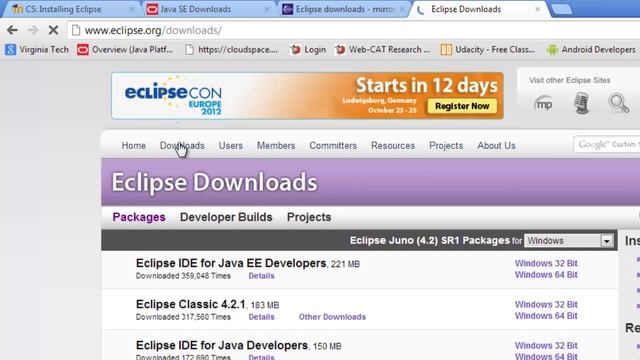Open top navigation Projects link
The width and height of the screenshot is (640, 360).
[446, 146]
